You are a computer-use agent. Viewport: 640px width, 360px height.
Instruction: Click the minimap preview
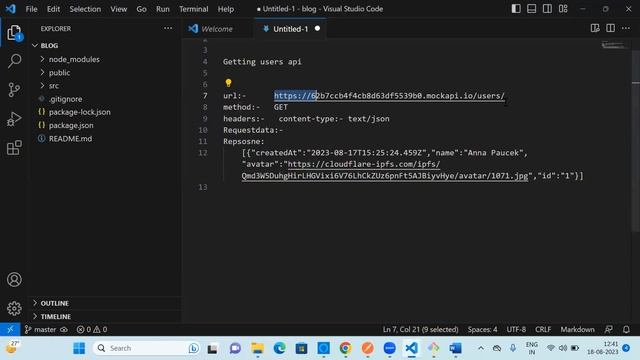(x=613, y=45)
